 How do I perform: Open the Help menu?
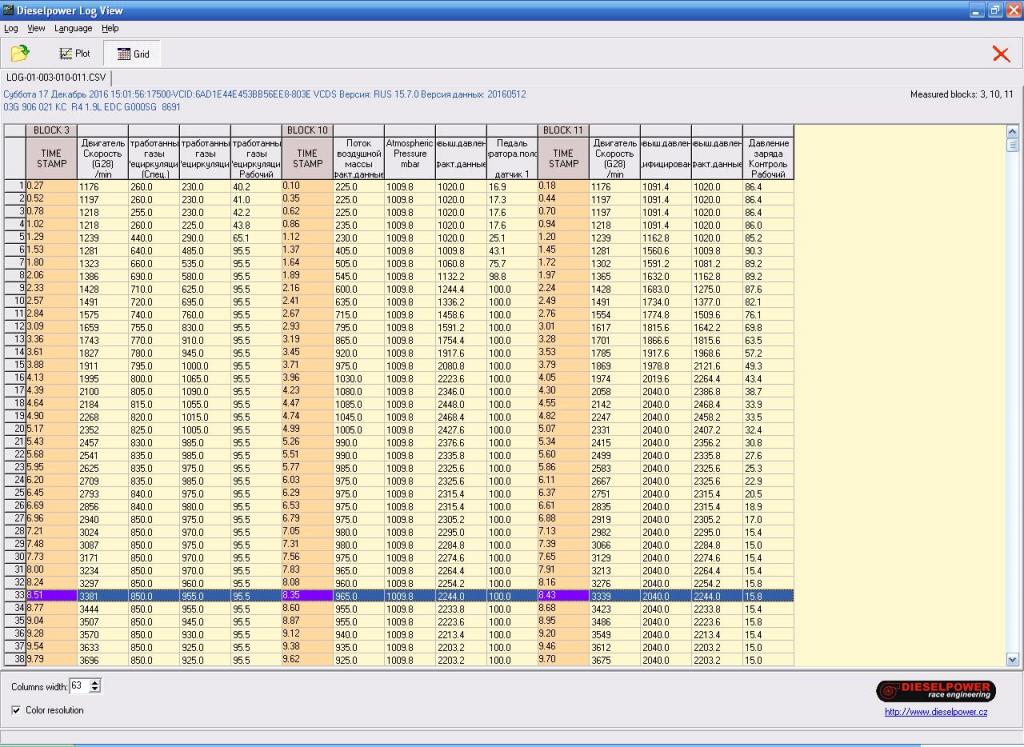coord(110,29)
